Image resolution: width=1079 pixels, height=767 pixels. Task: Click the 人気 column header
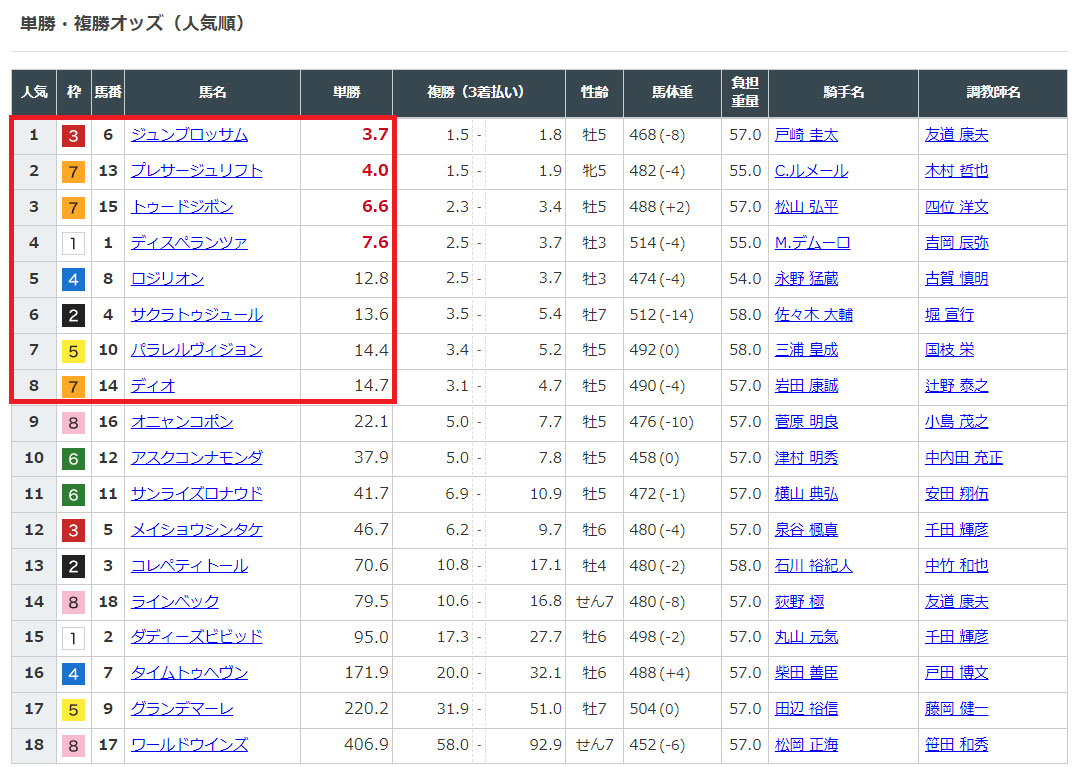(34, 92)
